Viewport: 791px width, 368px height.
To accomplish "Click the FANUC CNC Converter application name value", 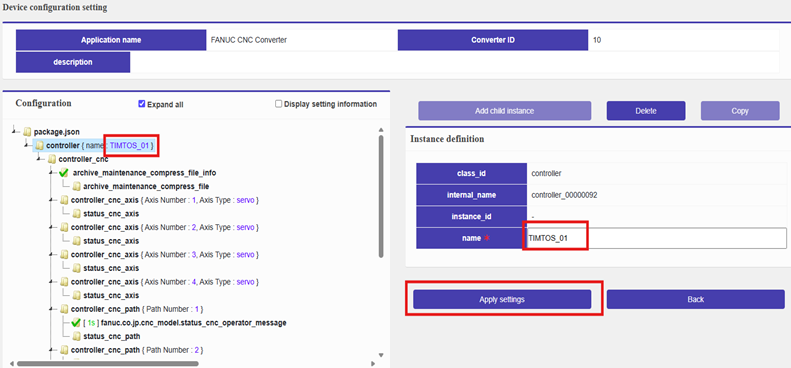I will (249, 40).
